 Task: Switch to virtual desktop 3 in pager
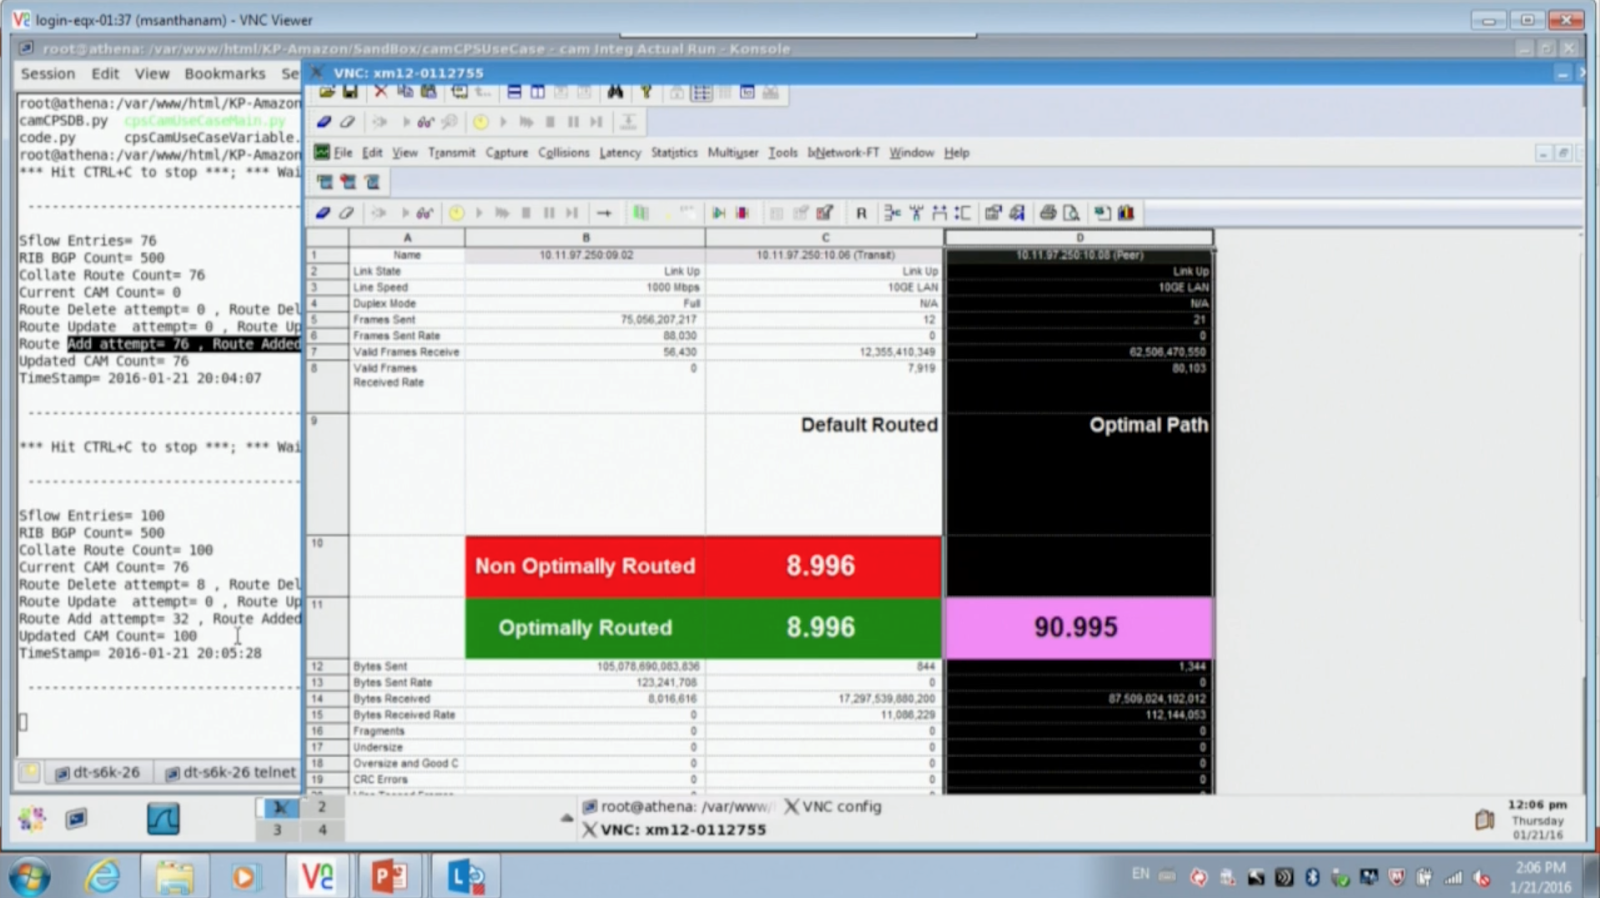(278, 829)
